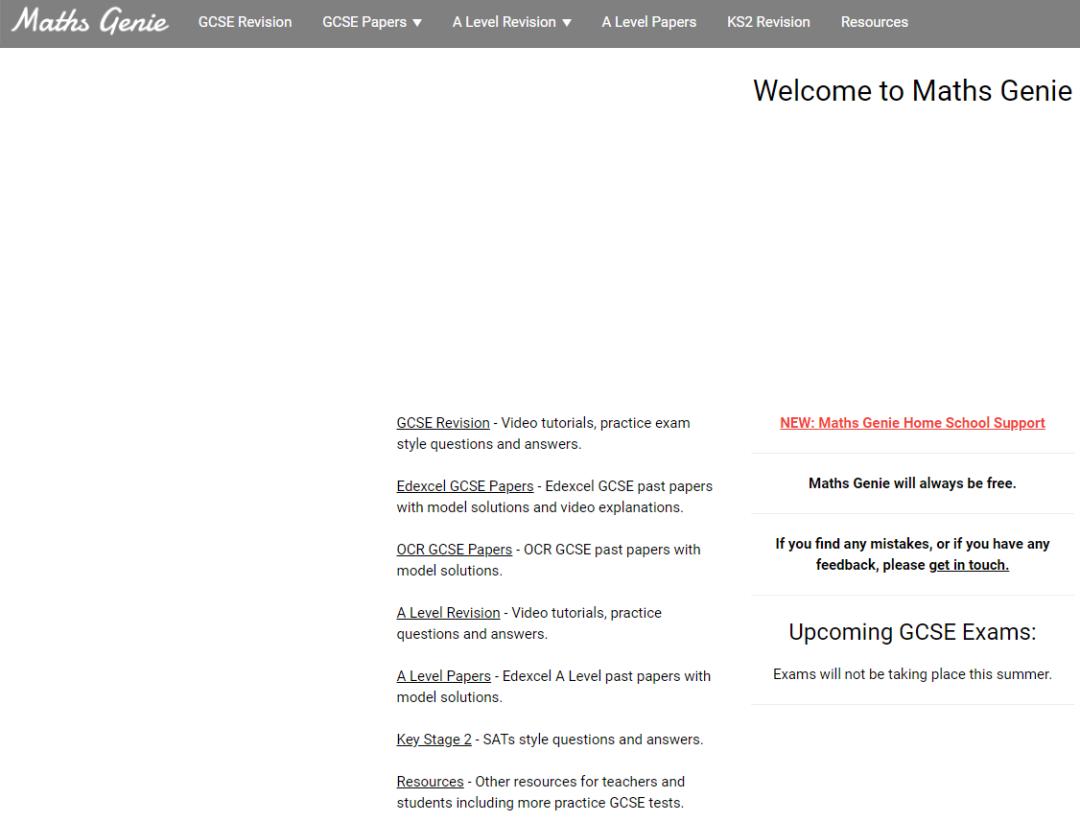
Task: Open A Level Papers in the navigation bar
Action: pyautogui.click(x=649, y=22)
